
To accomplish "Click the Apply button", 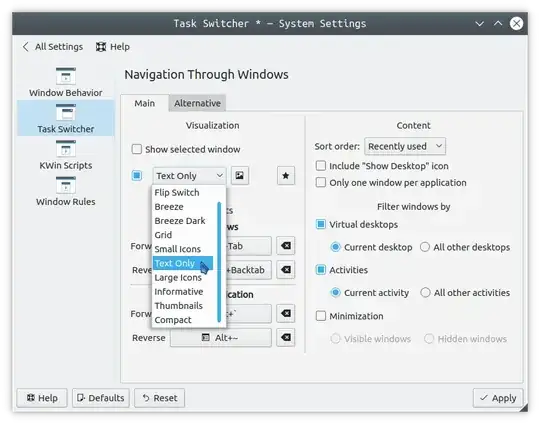I will 498,398.
